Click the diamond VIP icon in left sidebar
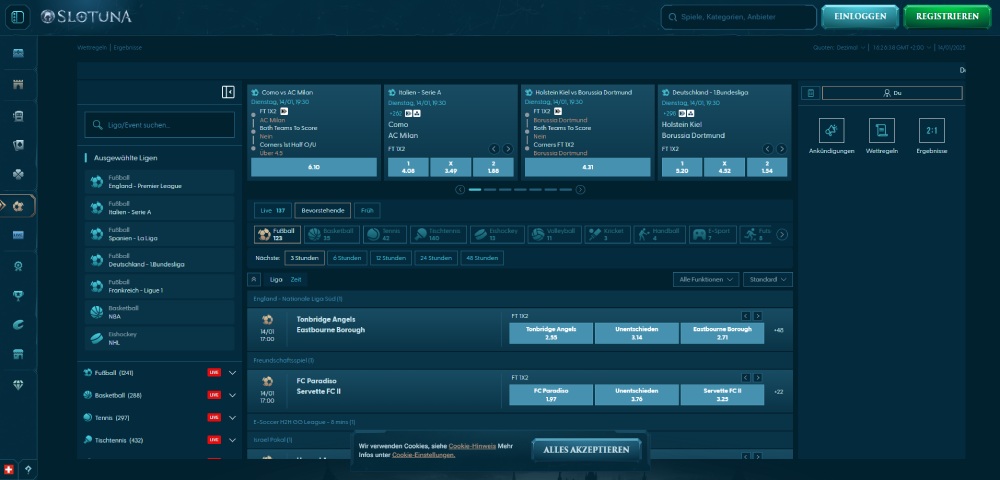 coord(18,384)
